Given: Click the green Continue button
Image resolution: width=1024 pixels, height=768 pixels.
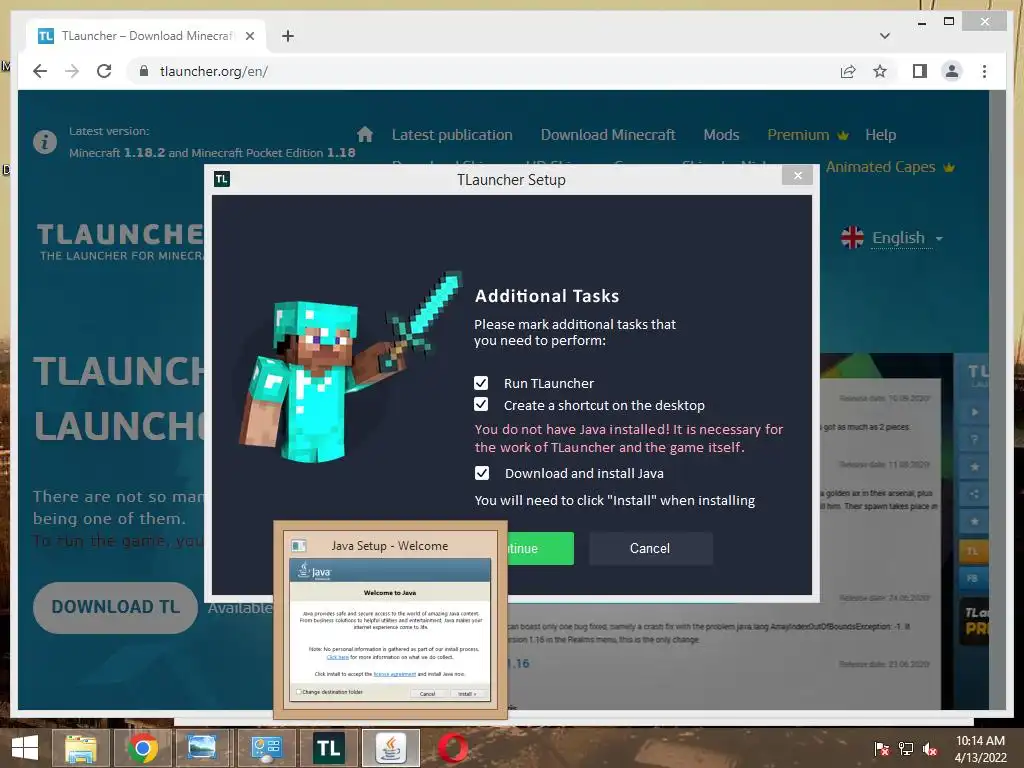Looking at the screenshot, I should (541, 548).
